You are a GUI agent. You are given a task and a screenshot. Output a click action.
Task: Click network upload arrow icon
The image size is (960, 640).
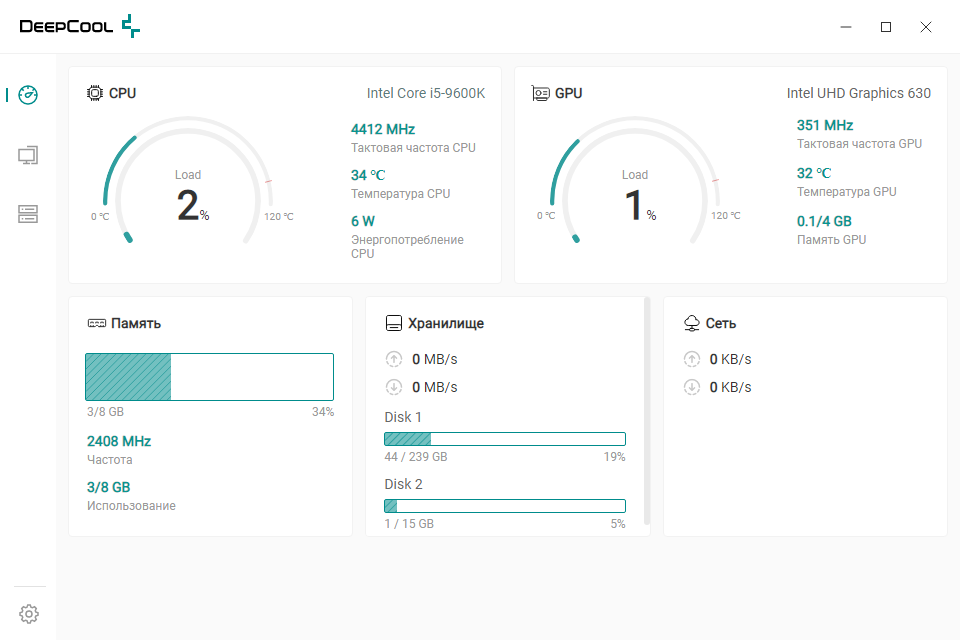click(692, 359)
